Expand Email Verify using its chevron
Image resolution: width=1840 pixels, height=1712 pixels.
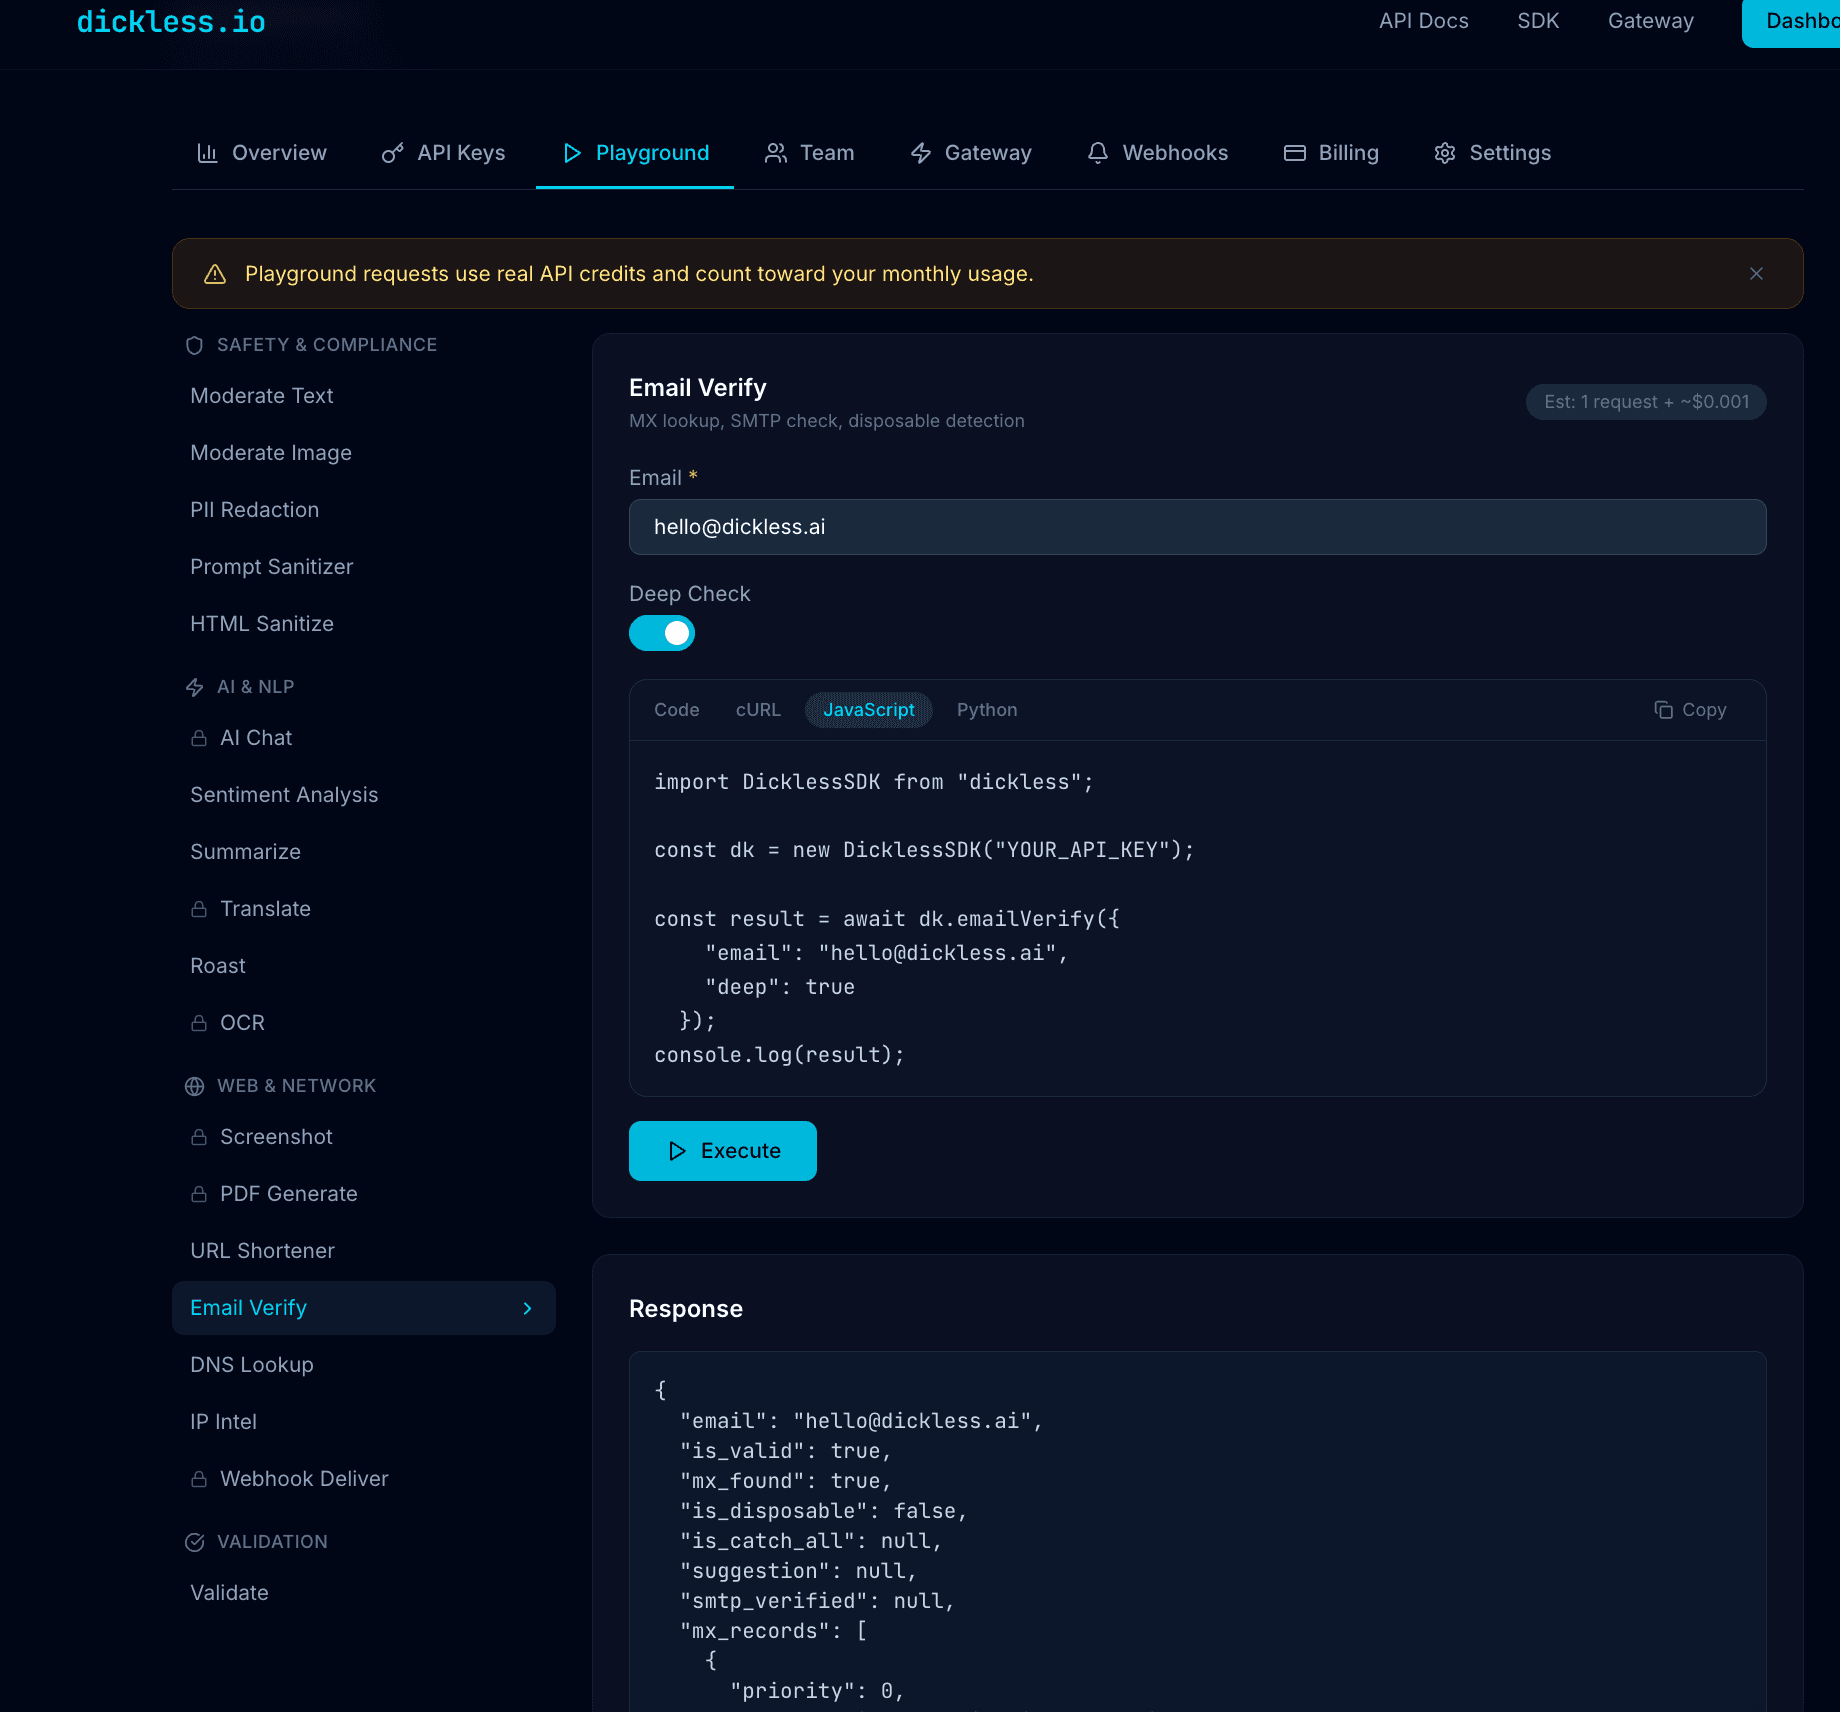[x=527, y=1308]
